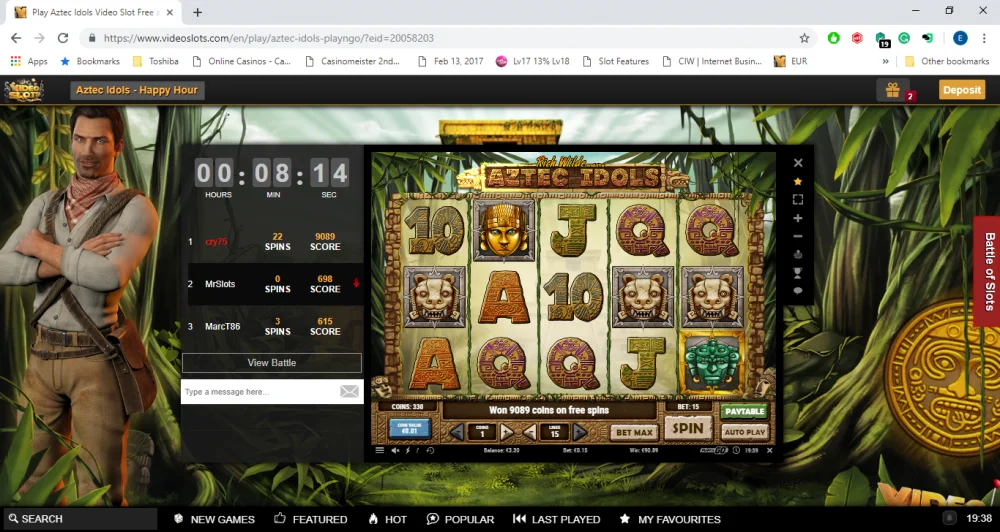Viewport: 1000px width, 532px height.
Task: Open the gift box rewards icon
Action: tap(892, 90)
